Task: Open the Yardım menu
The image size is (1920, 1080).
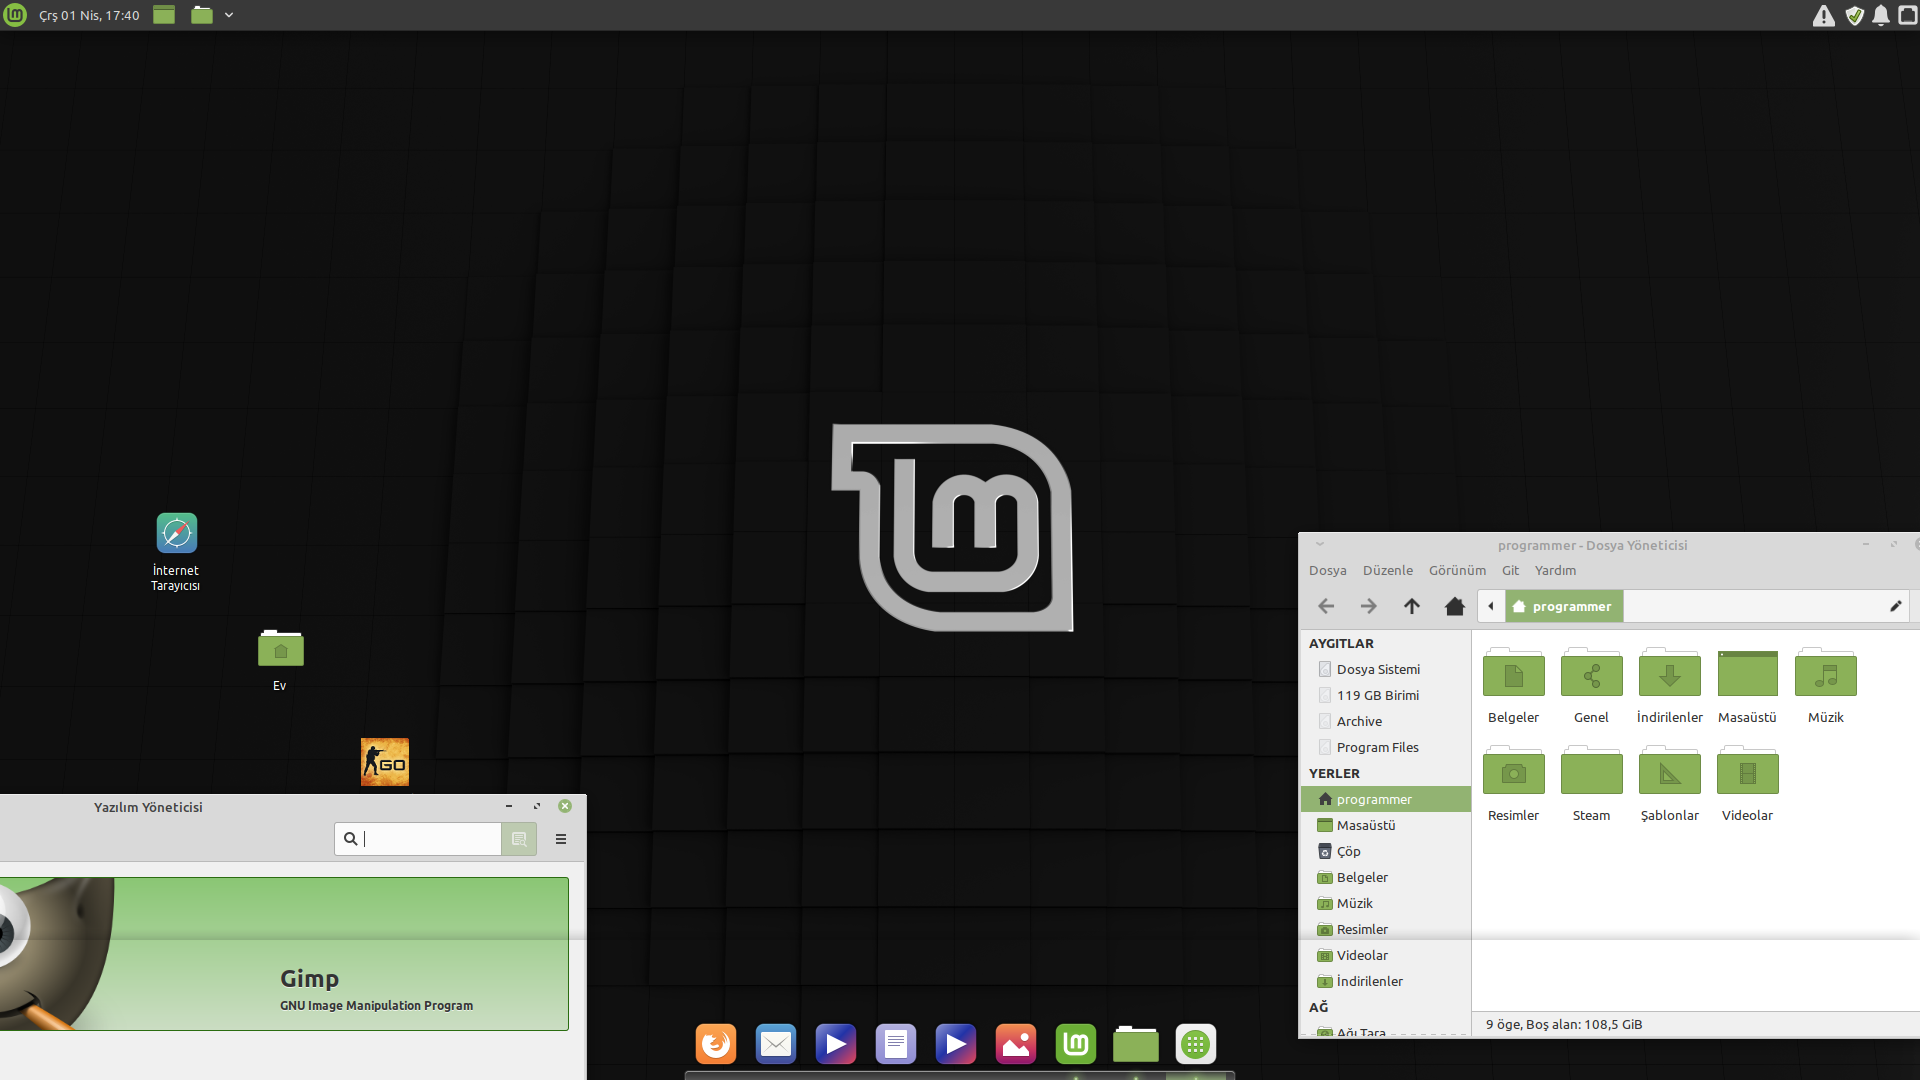Action: (1555, 571)
